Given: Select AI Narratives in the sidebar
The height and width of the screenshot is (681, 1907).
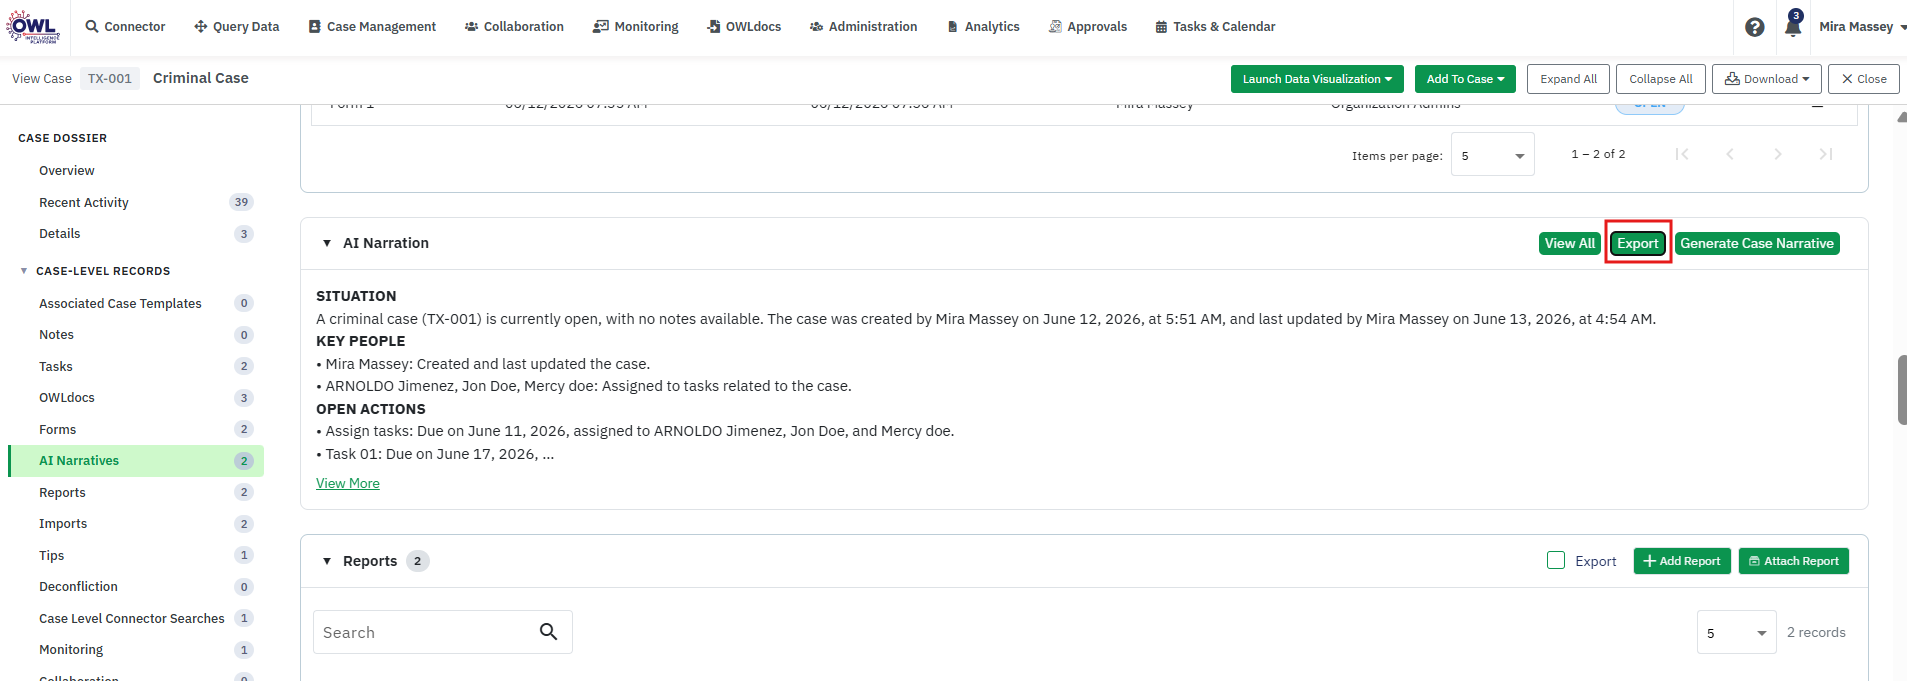Looking at the screenshot, I should tap(136, 461).
